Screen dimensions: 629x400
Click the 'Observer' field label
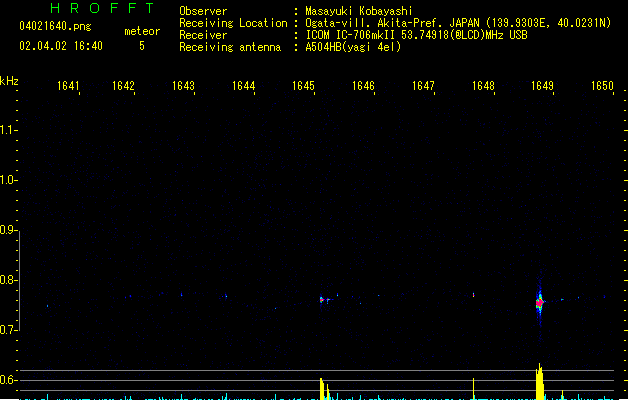pyautogui.click(x=203, y=11)
